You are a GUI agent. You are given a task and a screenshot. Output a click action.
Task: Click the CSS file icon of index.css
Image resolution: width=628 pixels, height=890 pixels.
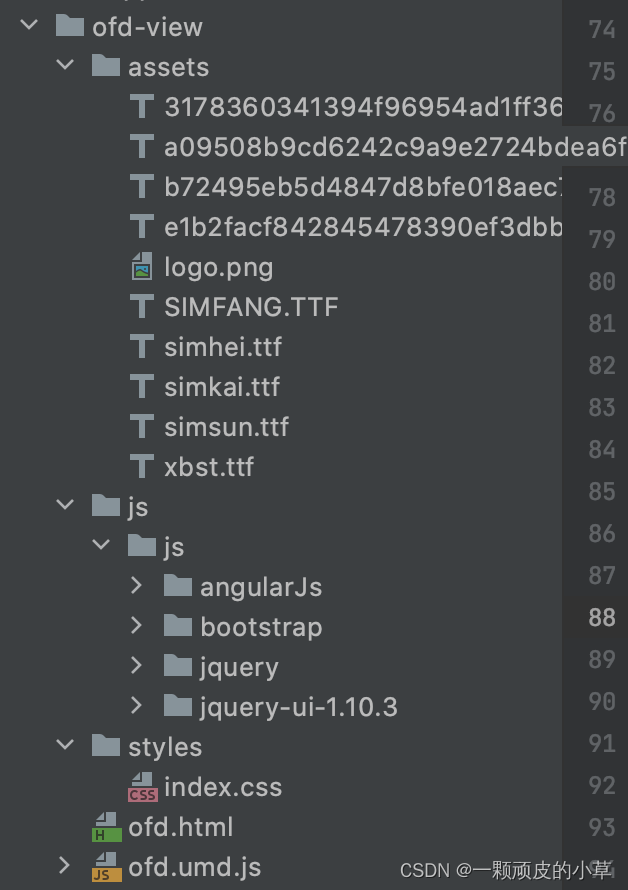[143, 787]
